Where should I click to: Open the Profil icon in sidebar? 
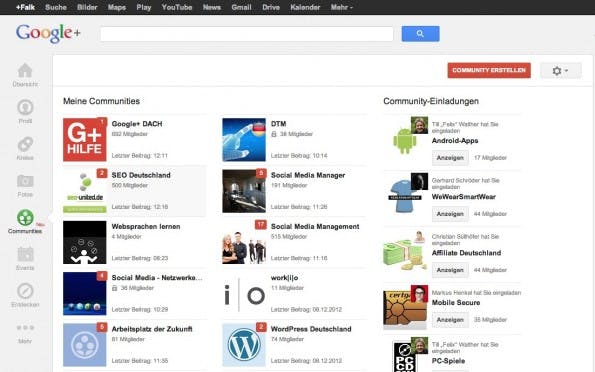(25, 107)
